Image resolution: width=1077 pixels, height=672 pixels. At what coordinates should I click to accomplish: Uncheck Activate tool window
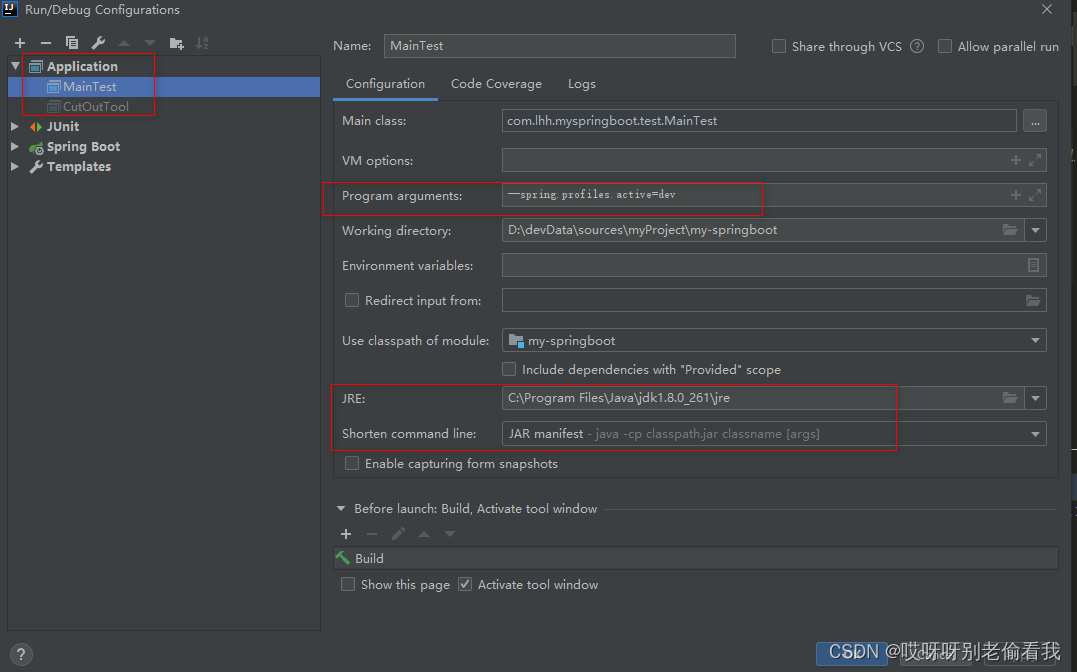tap(465, 584)
